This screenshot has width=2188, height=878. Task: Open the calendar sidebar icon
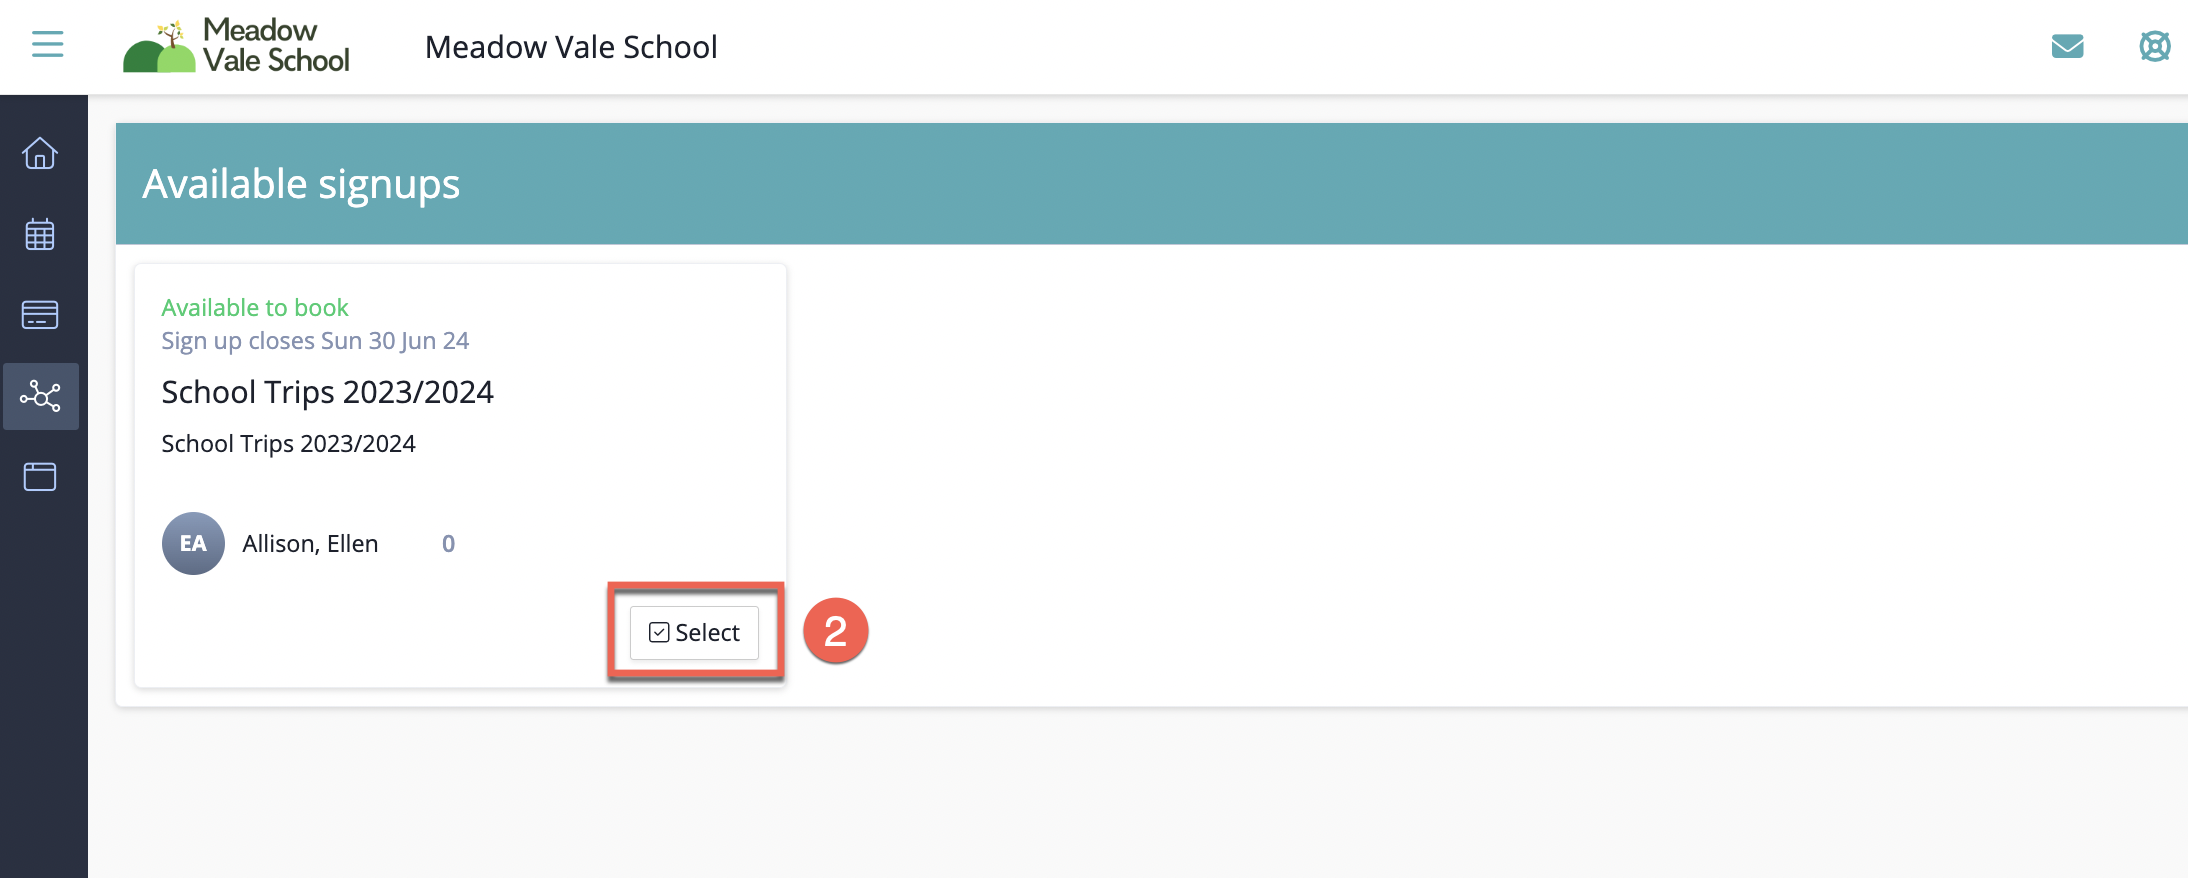click(x=40, y=234)
